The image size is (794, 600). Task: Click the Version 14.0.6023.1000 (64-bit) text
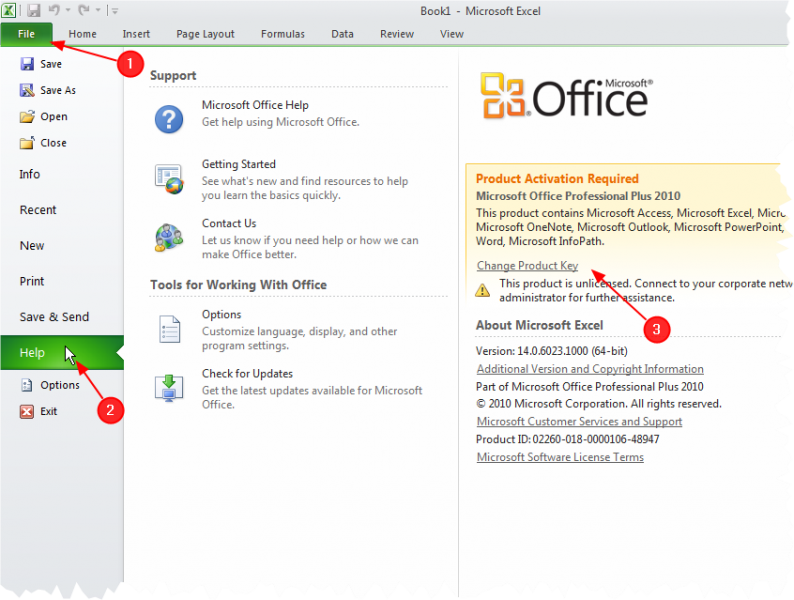(551, 351)
